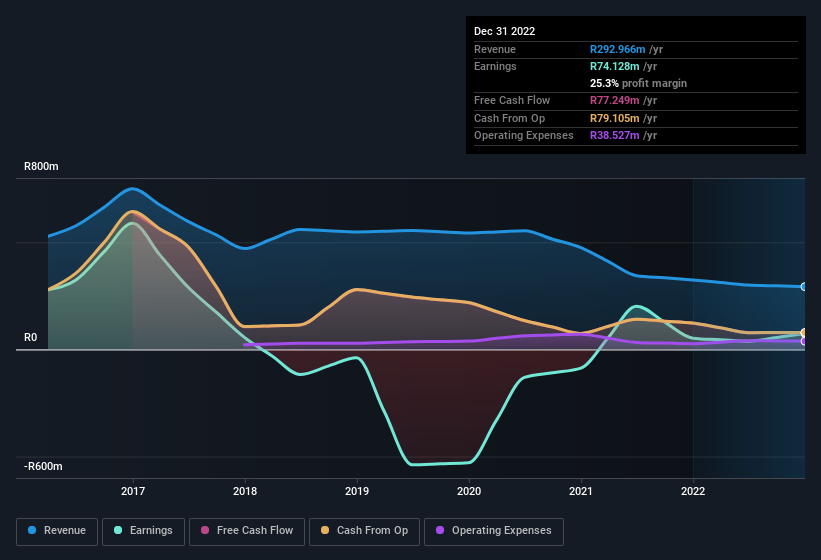Image resolution: width=821 pixels, height=560 pixels.
Task: Click the R79.105m cash from op value
Action: pyautogui.click(x=615, y=118)
